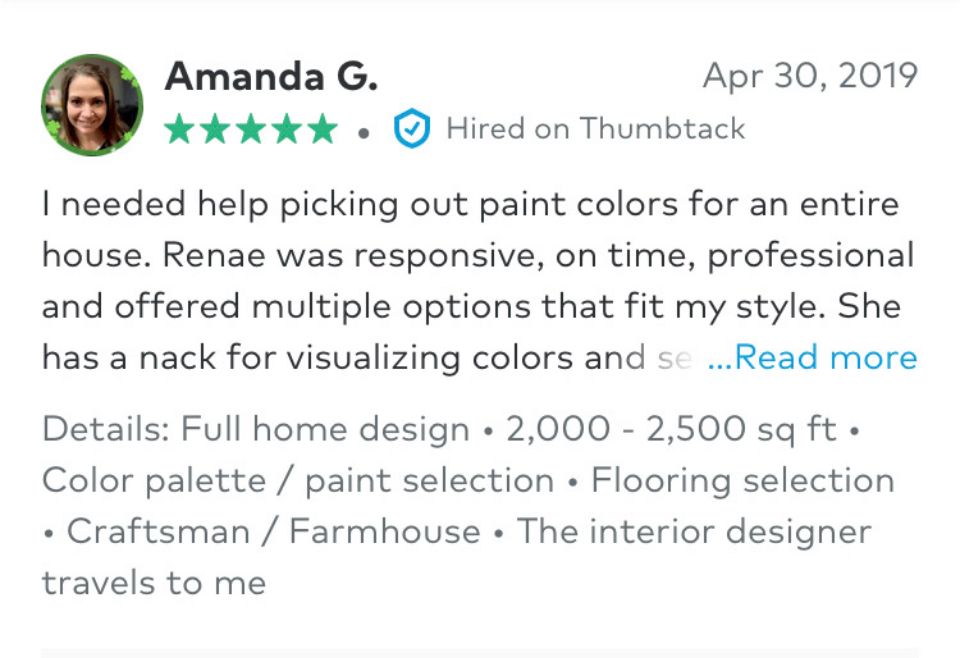Click the Details: Full home design text
The width and height of the screenshot is (960, 658).
click(x=256, y=429)
